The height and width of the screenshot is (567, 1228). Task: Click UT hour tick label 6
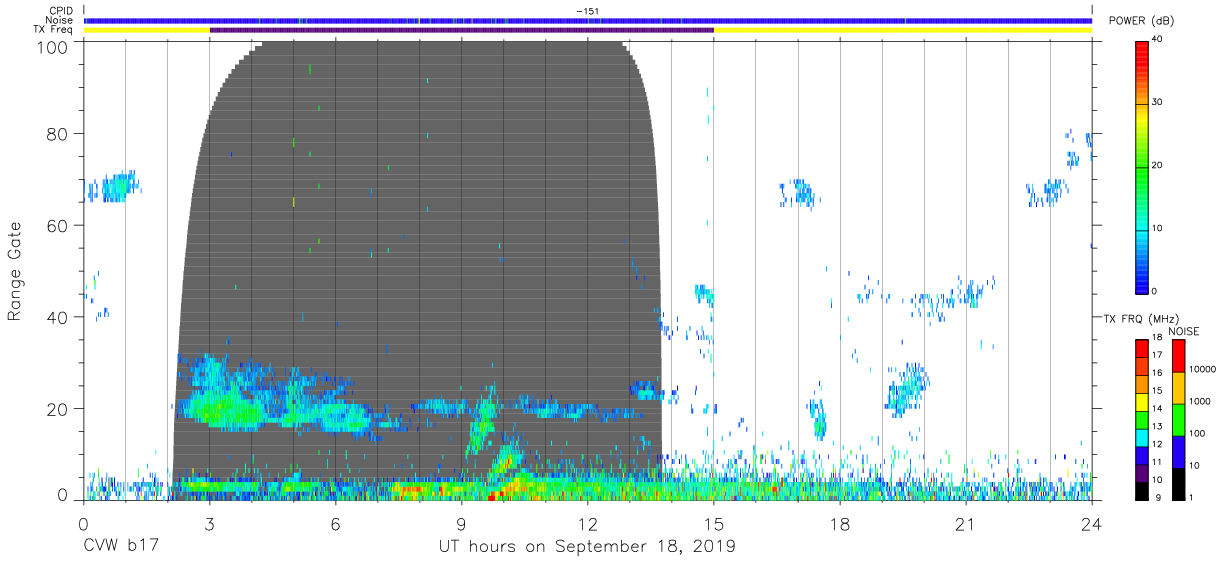point(336,526)
